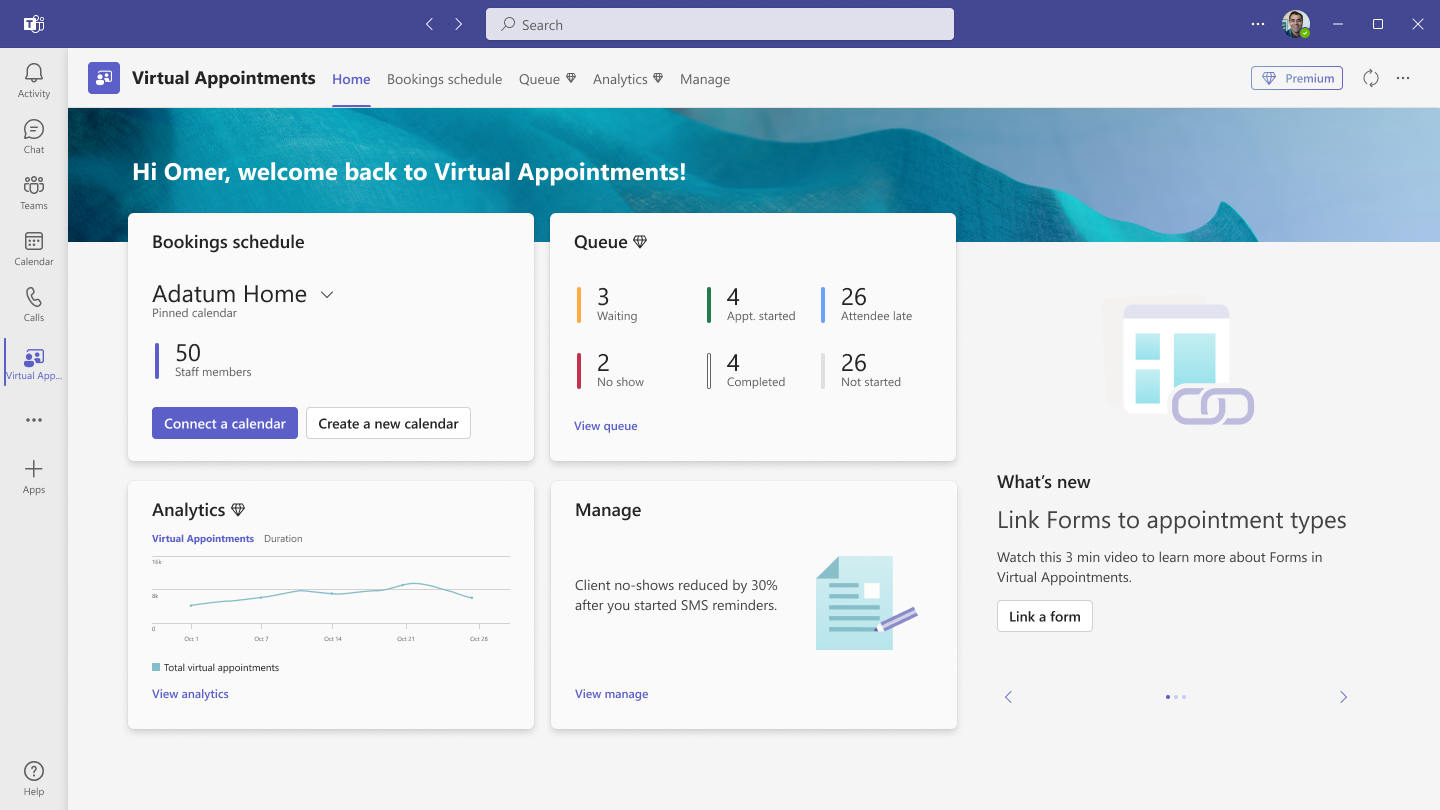The height and width of the screenshot is (810, 1440).
Task: Click the Teams logo in the title bar
Action: (33, 23)
